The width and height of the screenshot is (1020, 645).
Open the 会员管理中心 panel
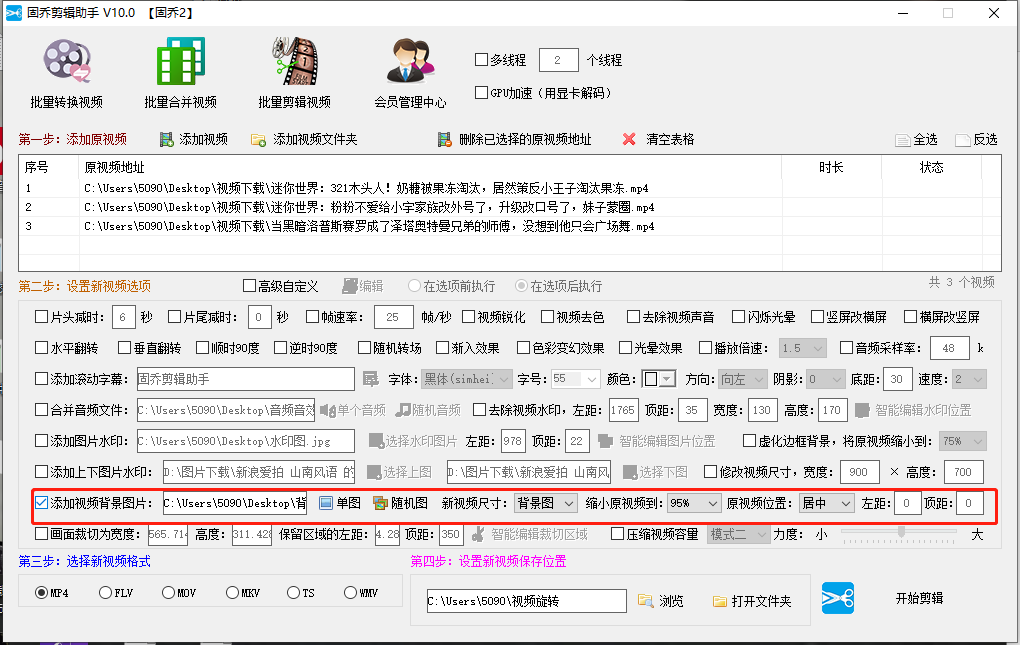410,70
